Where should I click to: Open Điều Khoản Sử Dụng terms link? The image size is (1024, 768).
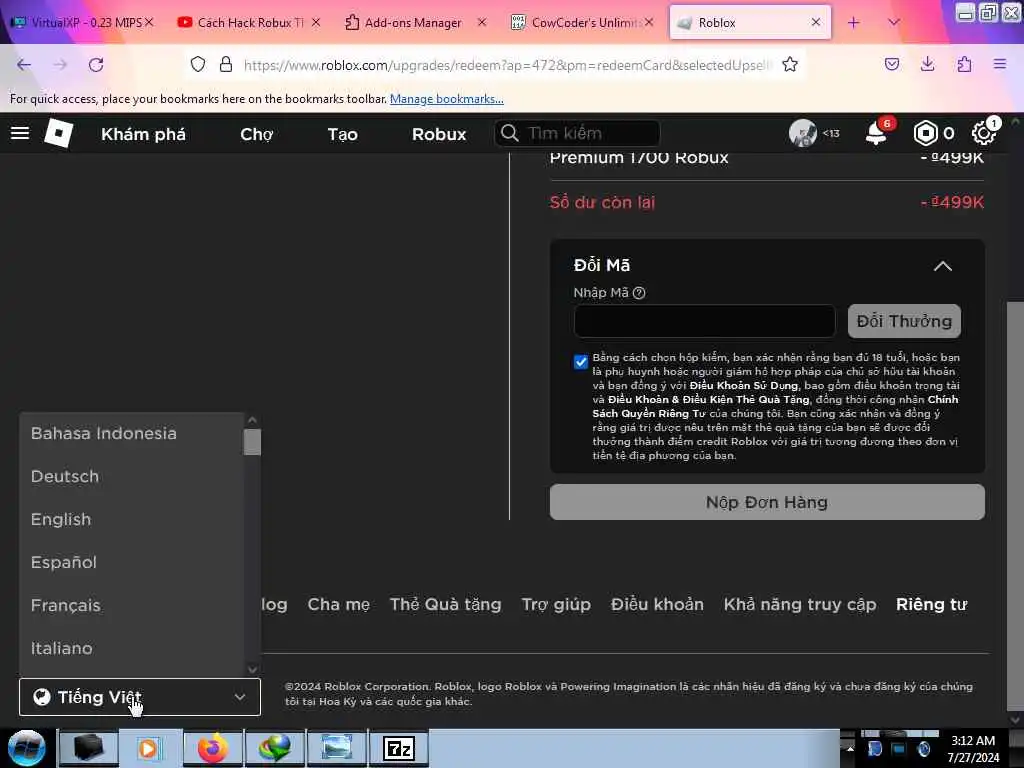(x=744, y=385)
